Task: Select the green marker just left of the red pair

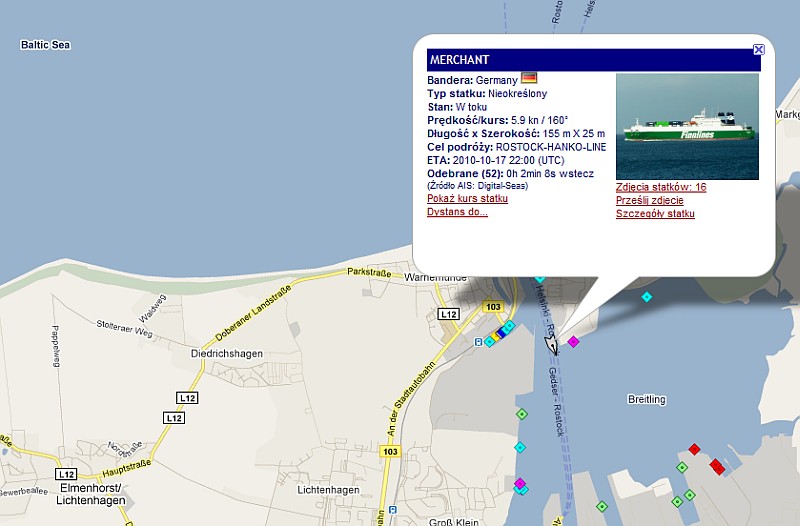Action: pyautogui.click(x=682, y=467)
